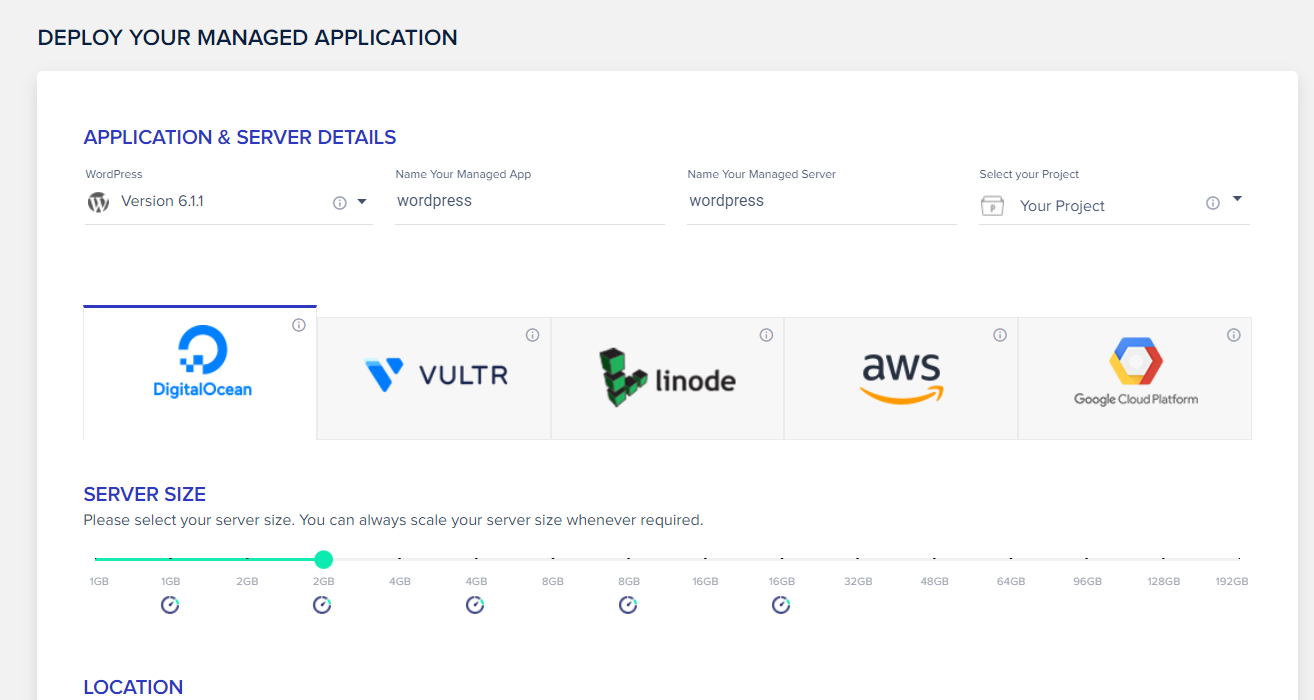
Task: Choose the 192GB server size label
Action: click(1232, 581)
